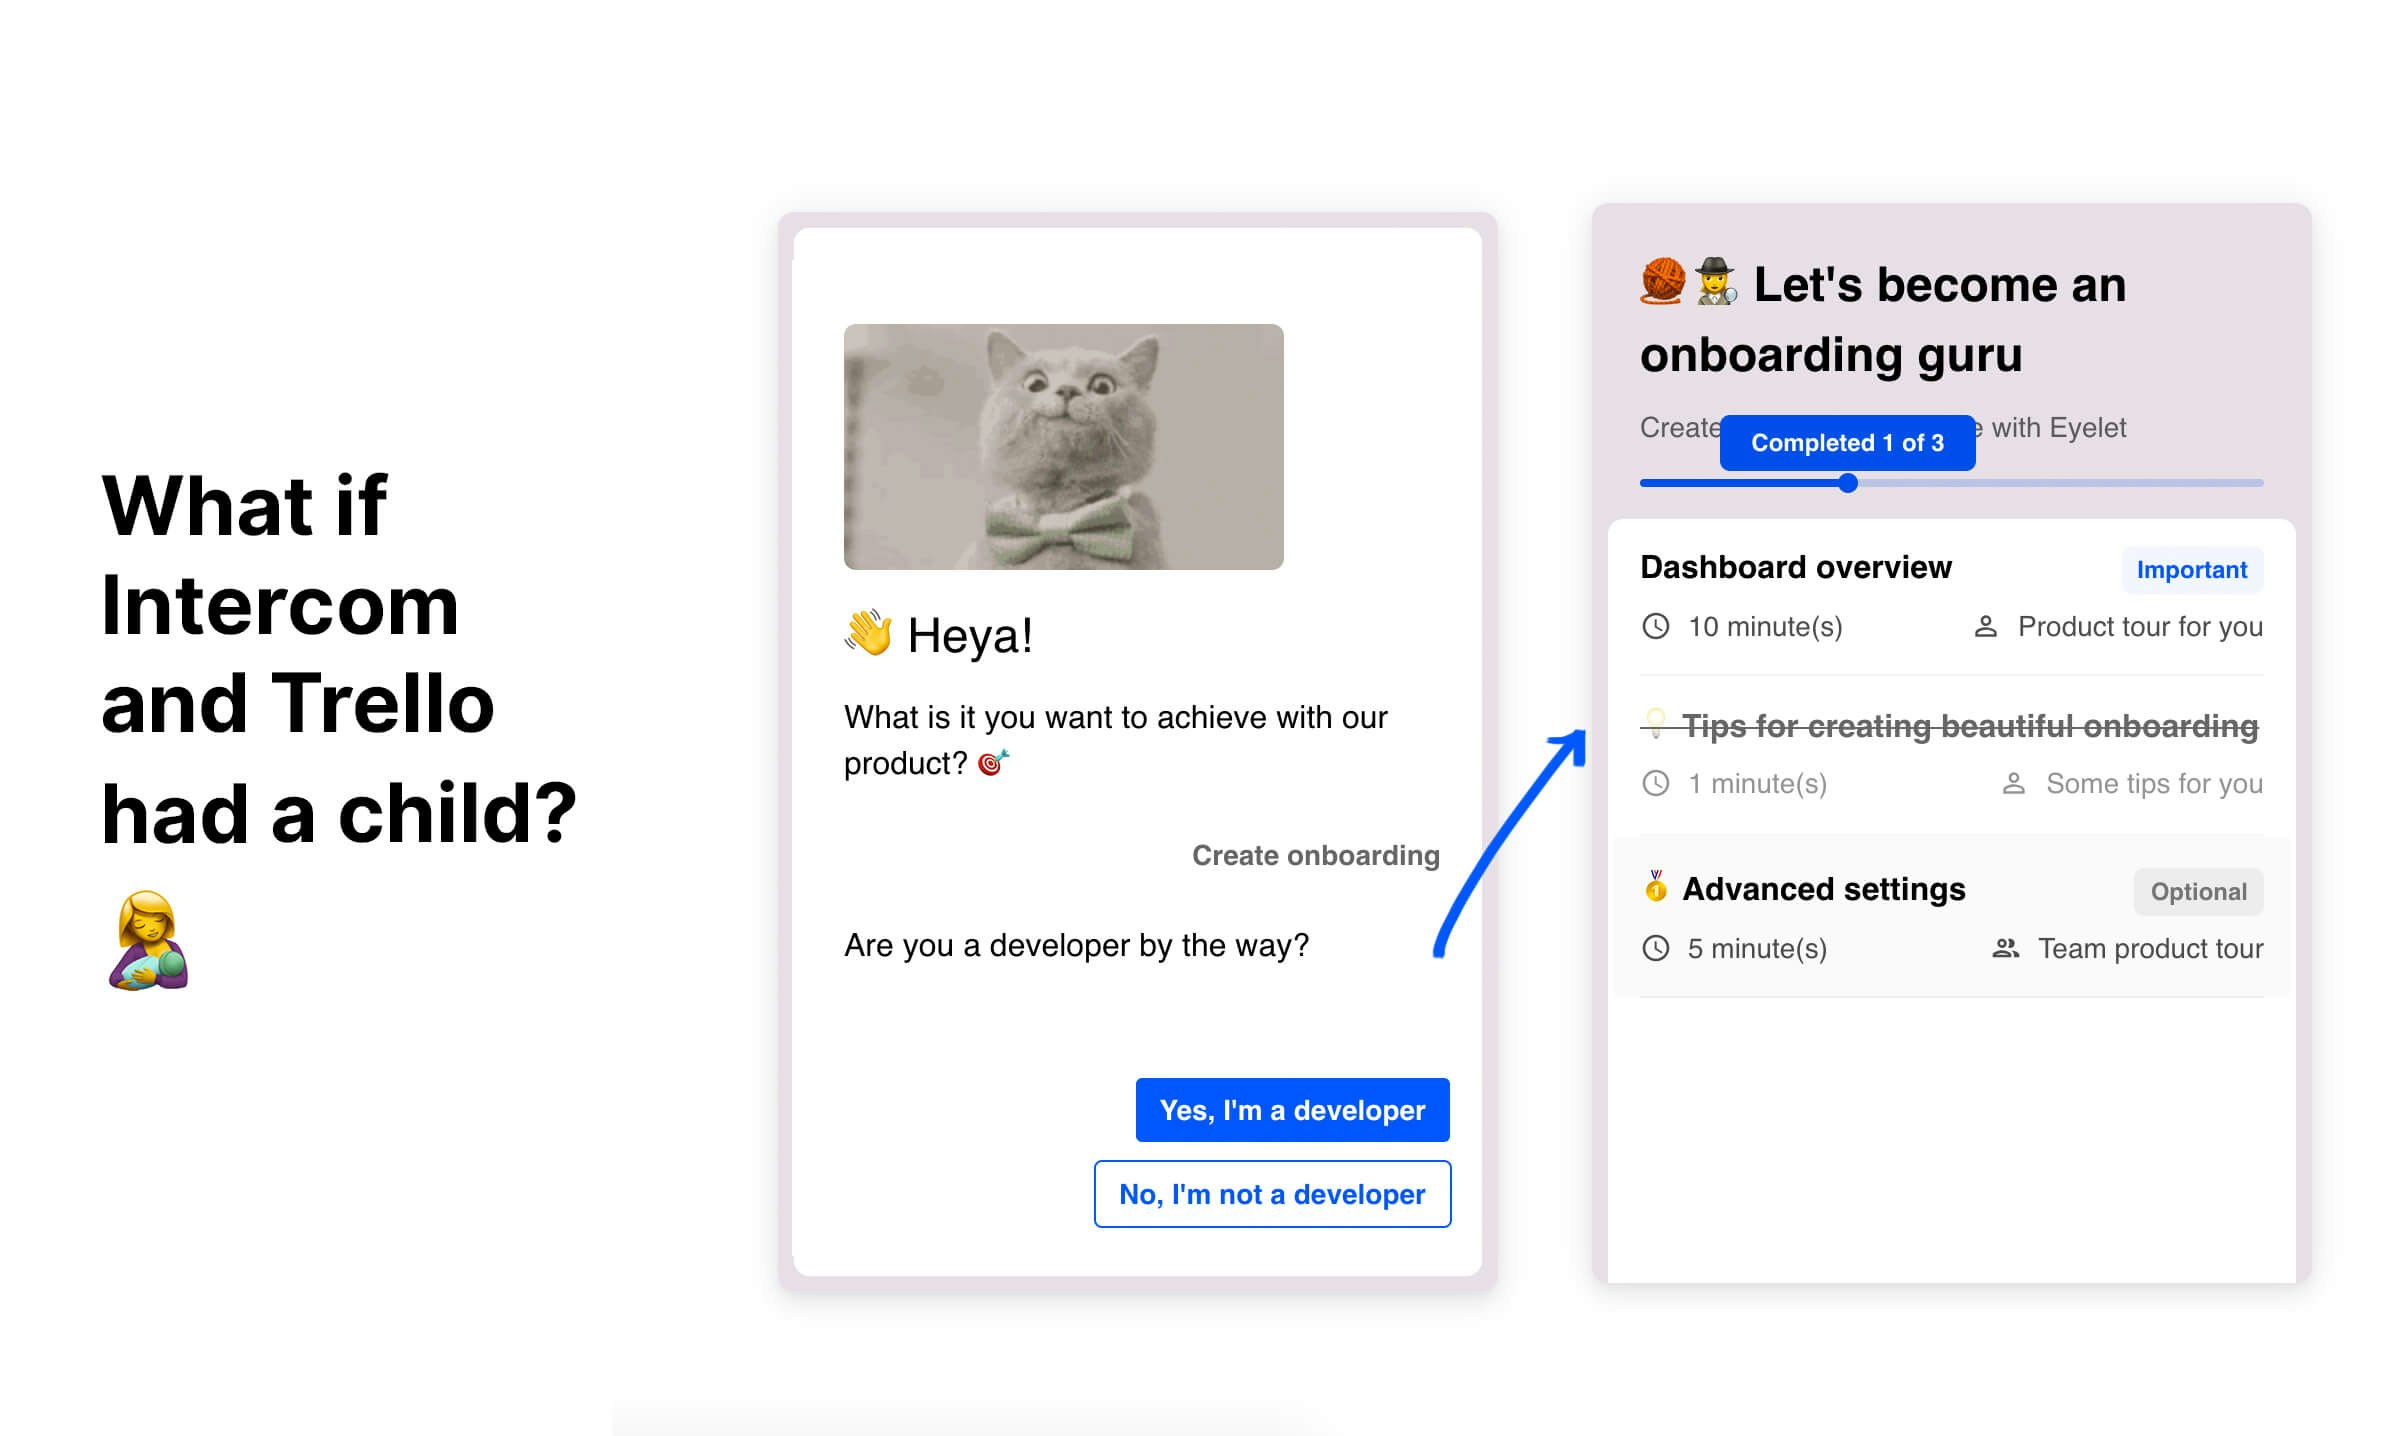Click the lightbulb icon on the Tips task
This screenshot has height=1436, width=2400.
(x=1656, y=722)
